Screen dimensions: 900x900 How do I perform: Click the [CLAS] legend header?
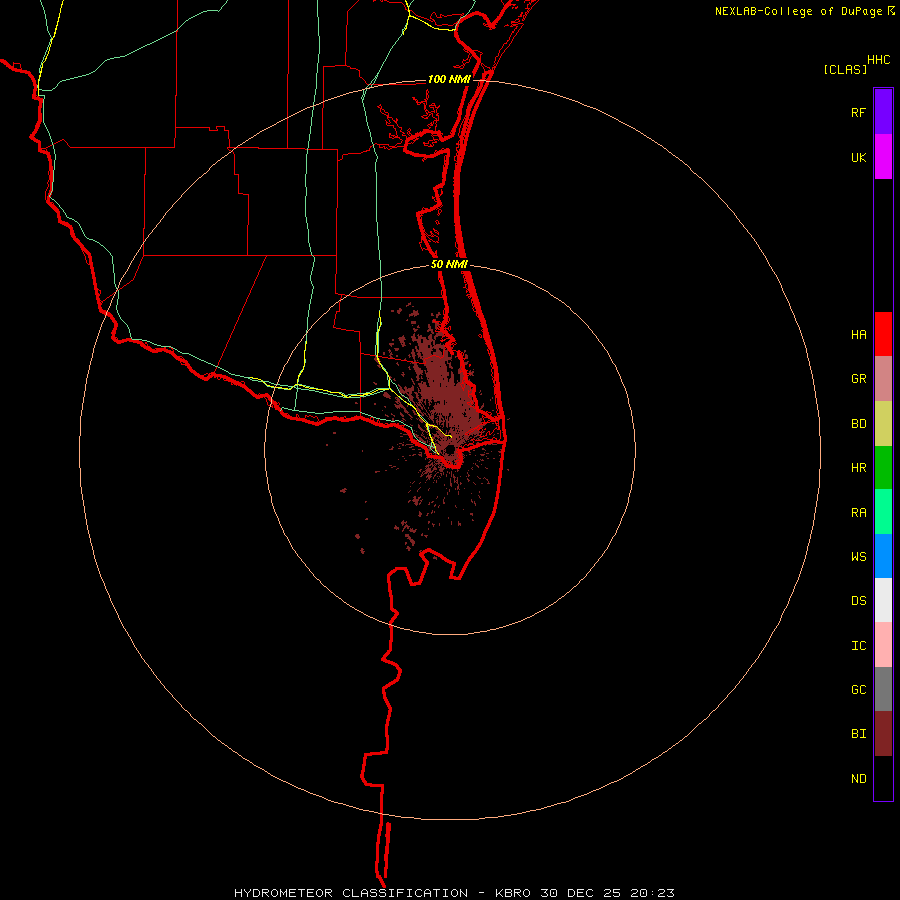tap(845, 69)
